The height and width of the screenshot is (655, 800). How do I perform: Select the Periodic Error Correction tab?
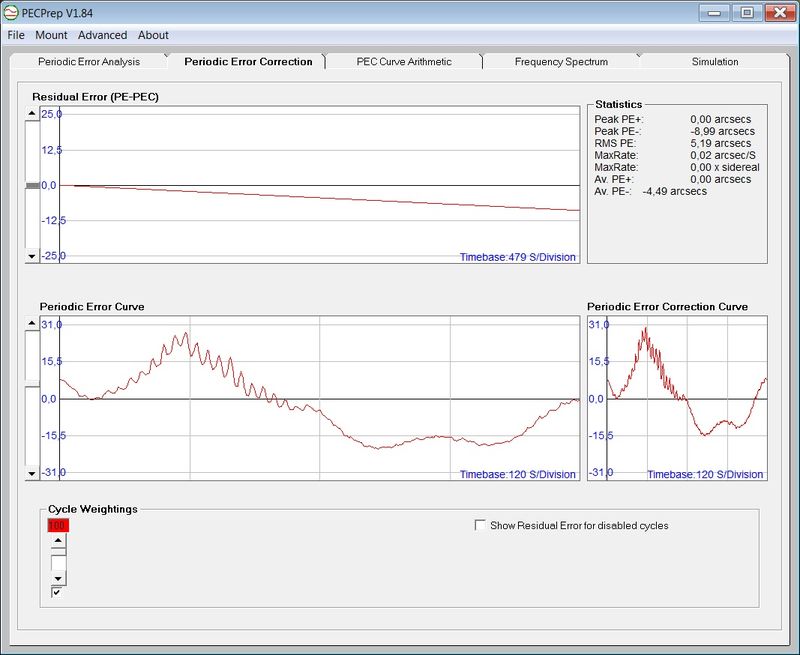[x=248, y=62]
